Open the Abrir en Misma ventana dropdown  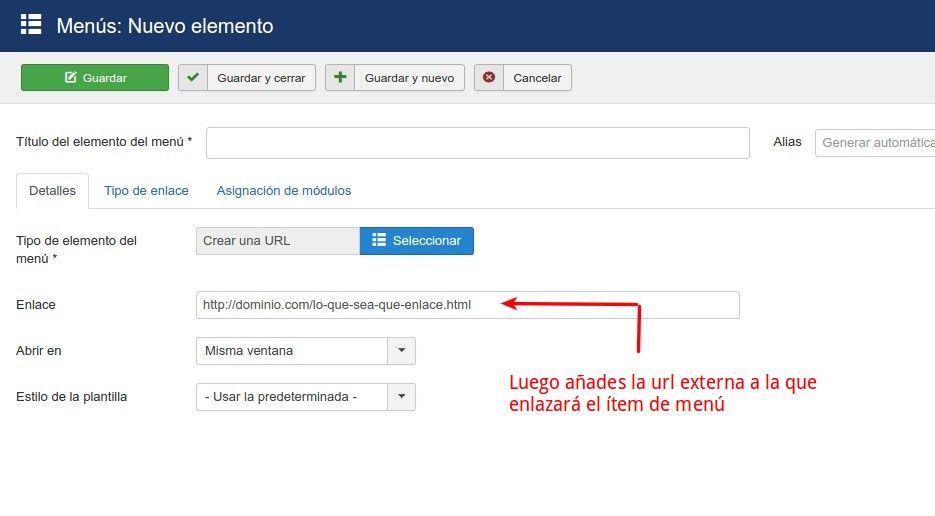(306, 351)
